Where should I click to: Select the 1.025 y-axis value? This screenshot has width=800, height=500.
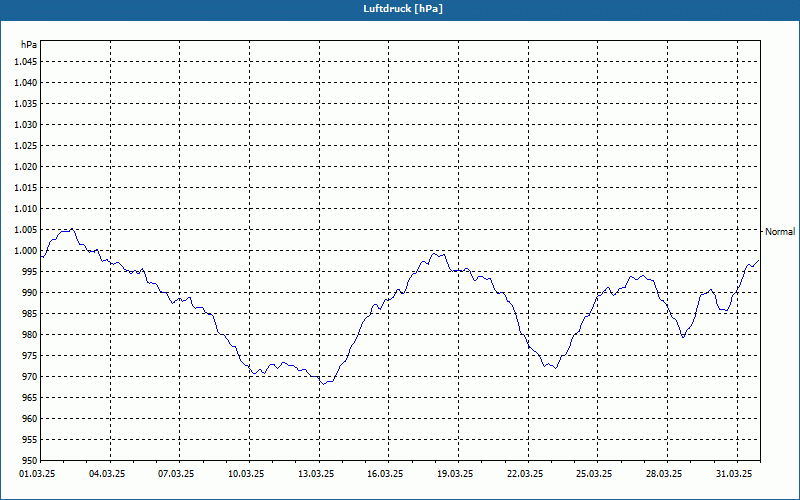coord(26,145)
